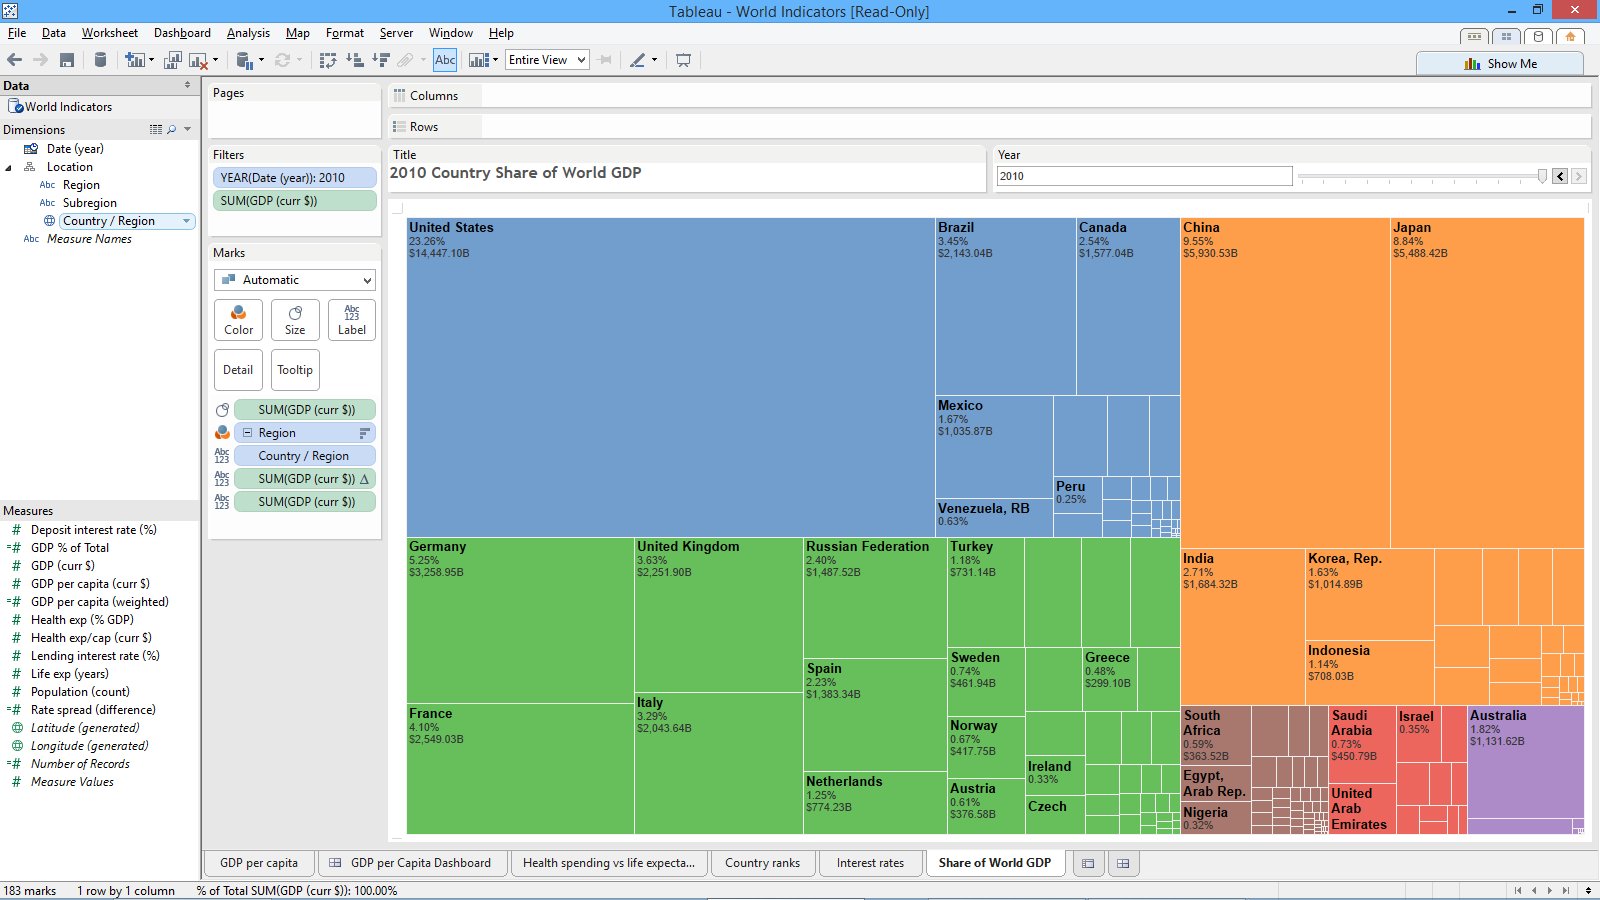Go to the Start Page home icon
The width and height of the screenshot is (1600, 900).
point(1570,37)
